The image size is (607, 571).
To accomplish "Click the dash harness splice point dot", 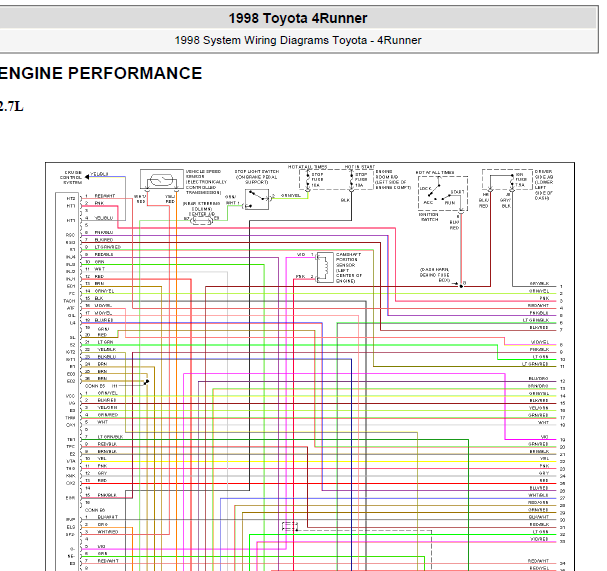I will (x=461, y=286).
